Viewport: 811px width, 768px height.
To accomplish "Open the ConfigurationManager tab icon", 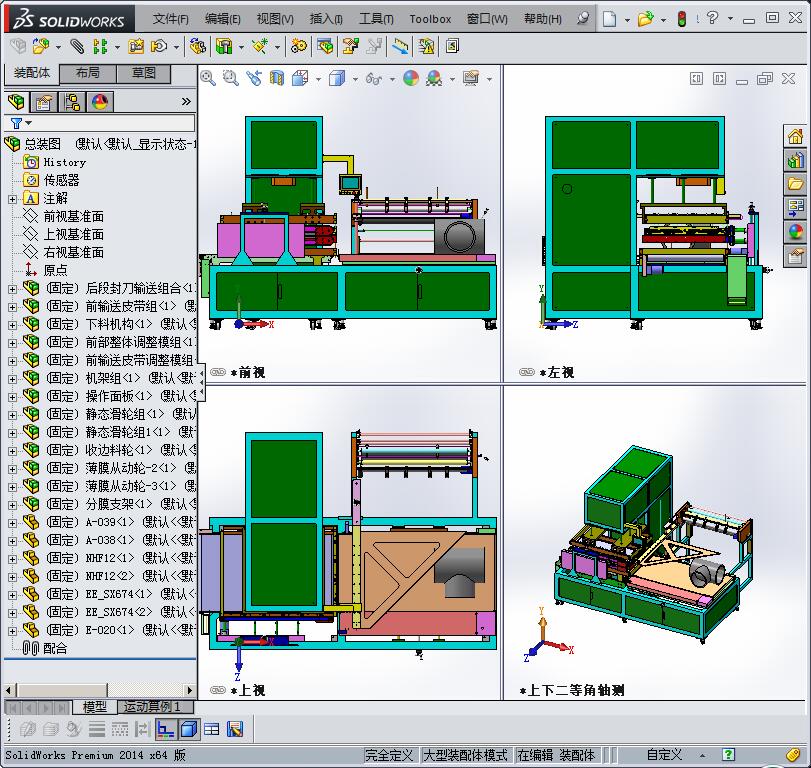I will click(x=72, y=102).
